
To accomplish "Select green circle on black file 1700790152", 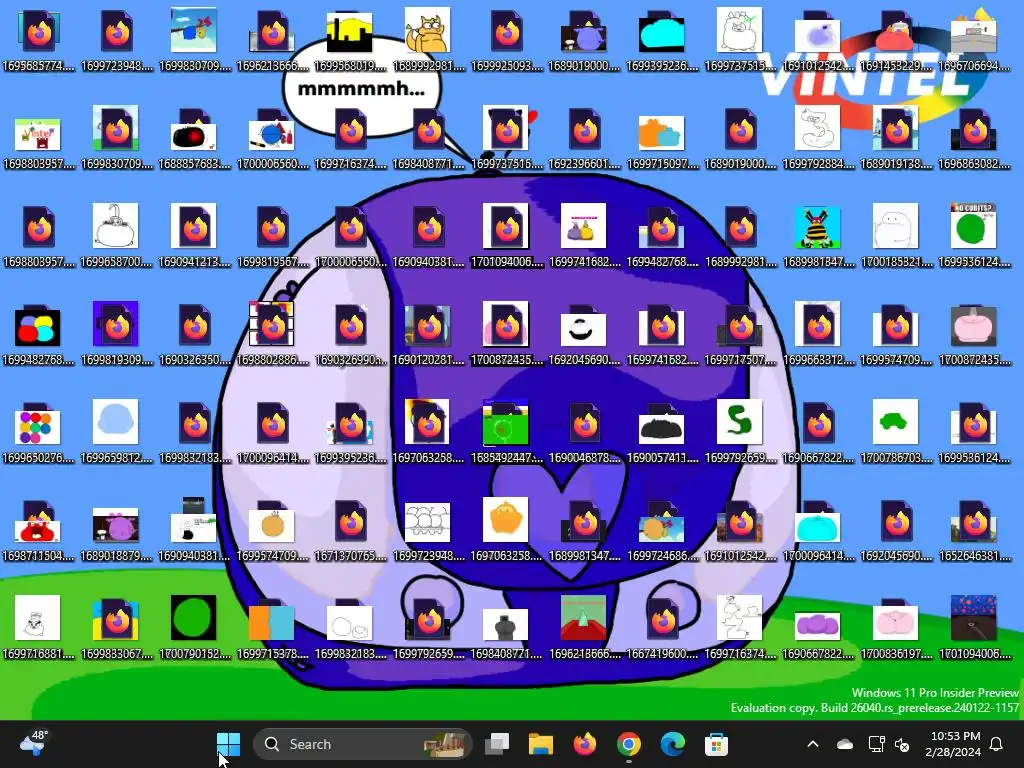I will [x=194, y=627].
